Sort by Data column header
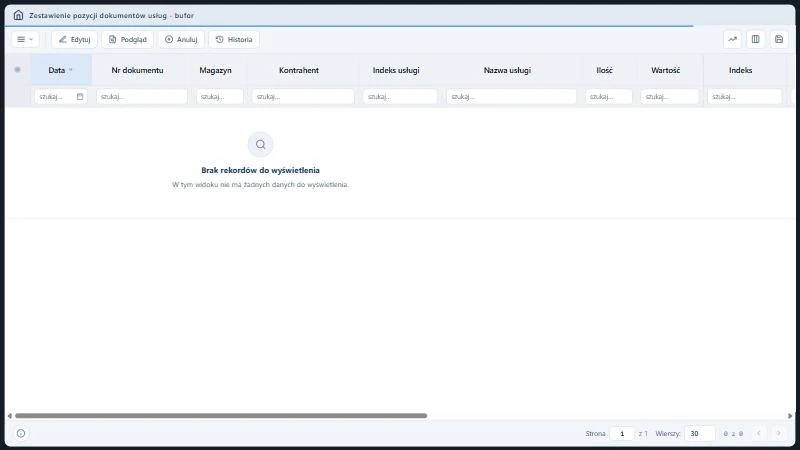 click(57, 70)
